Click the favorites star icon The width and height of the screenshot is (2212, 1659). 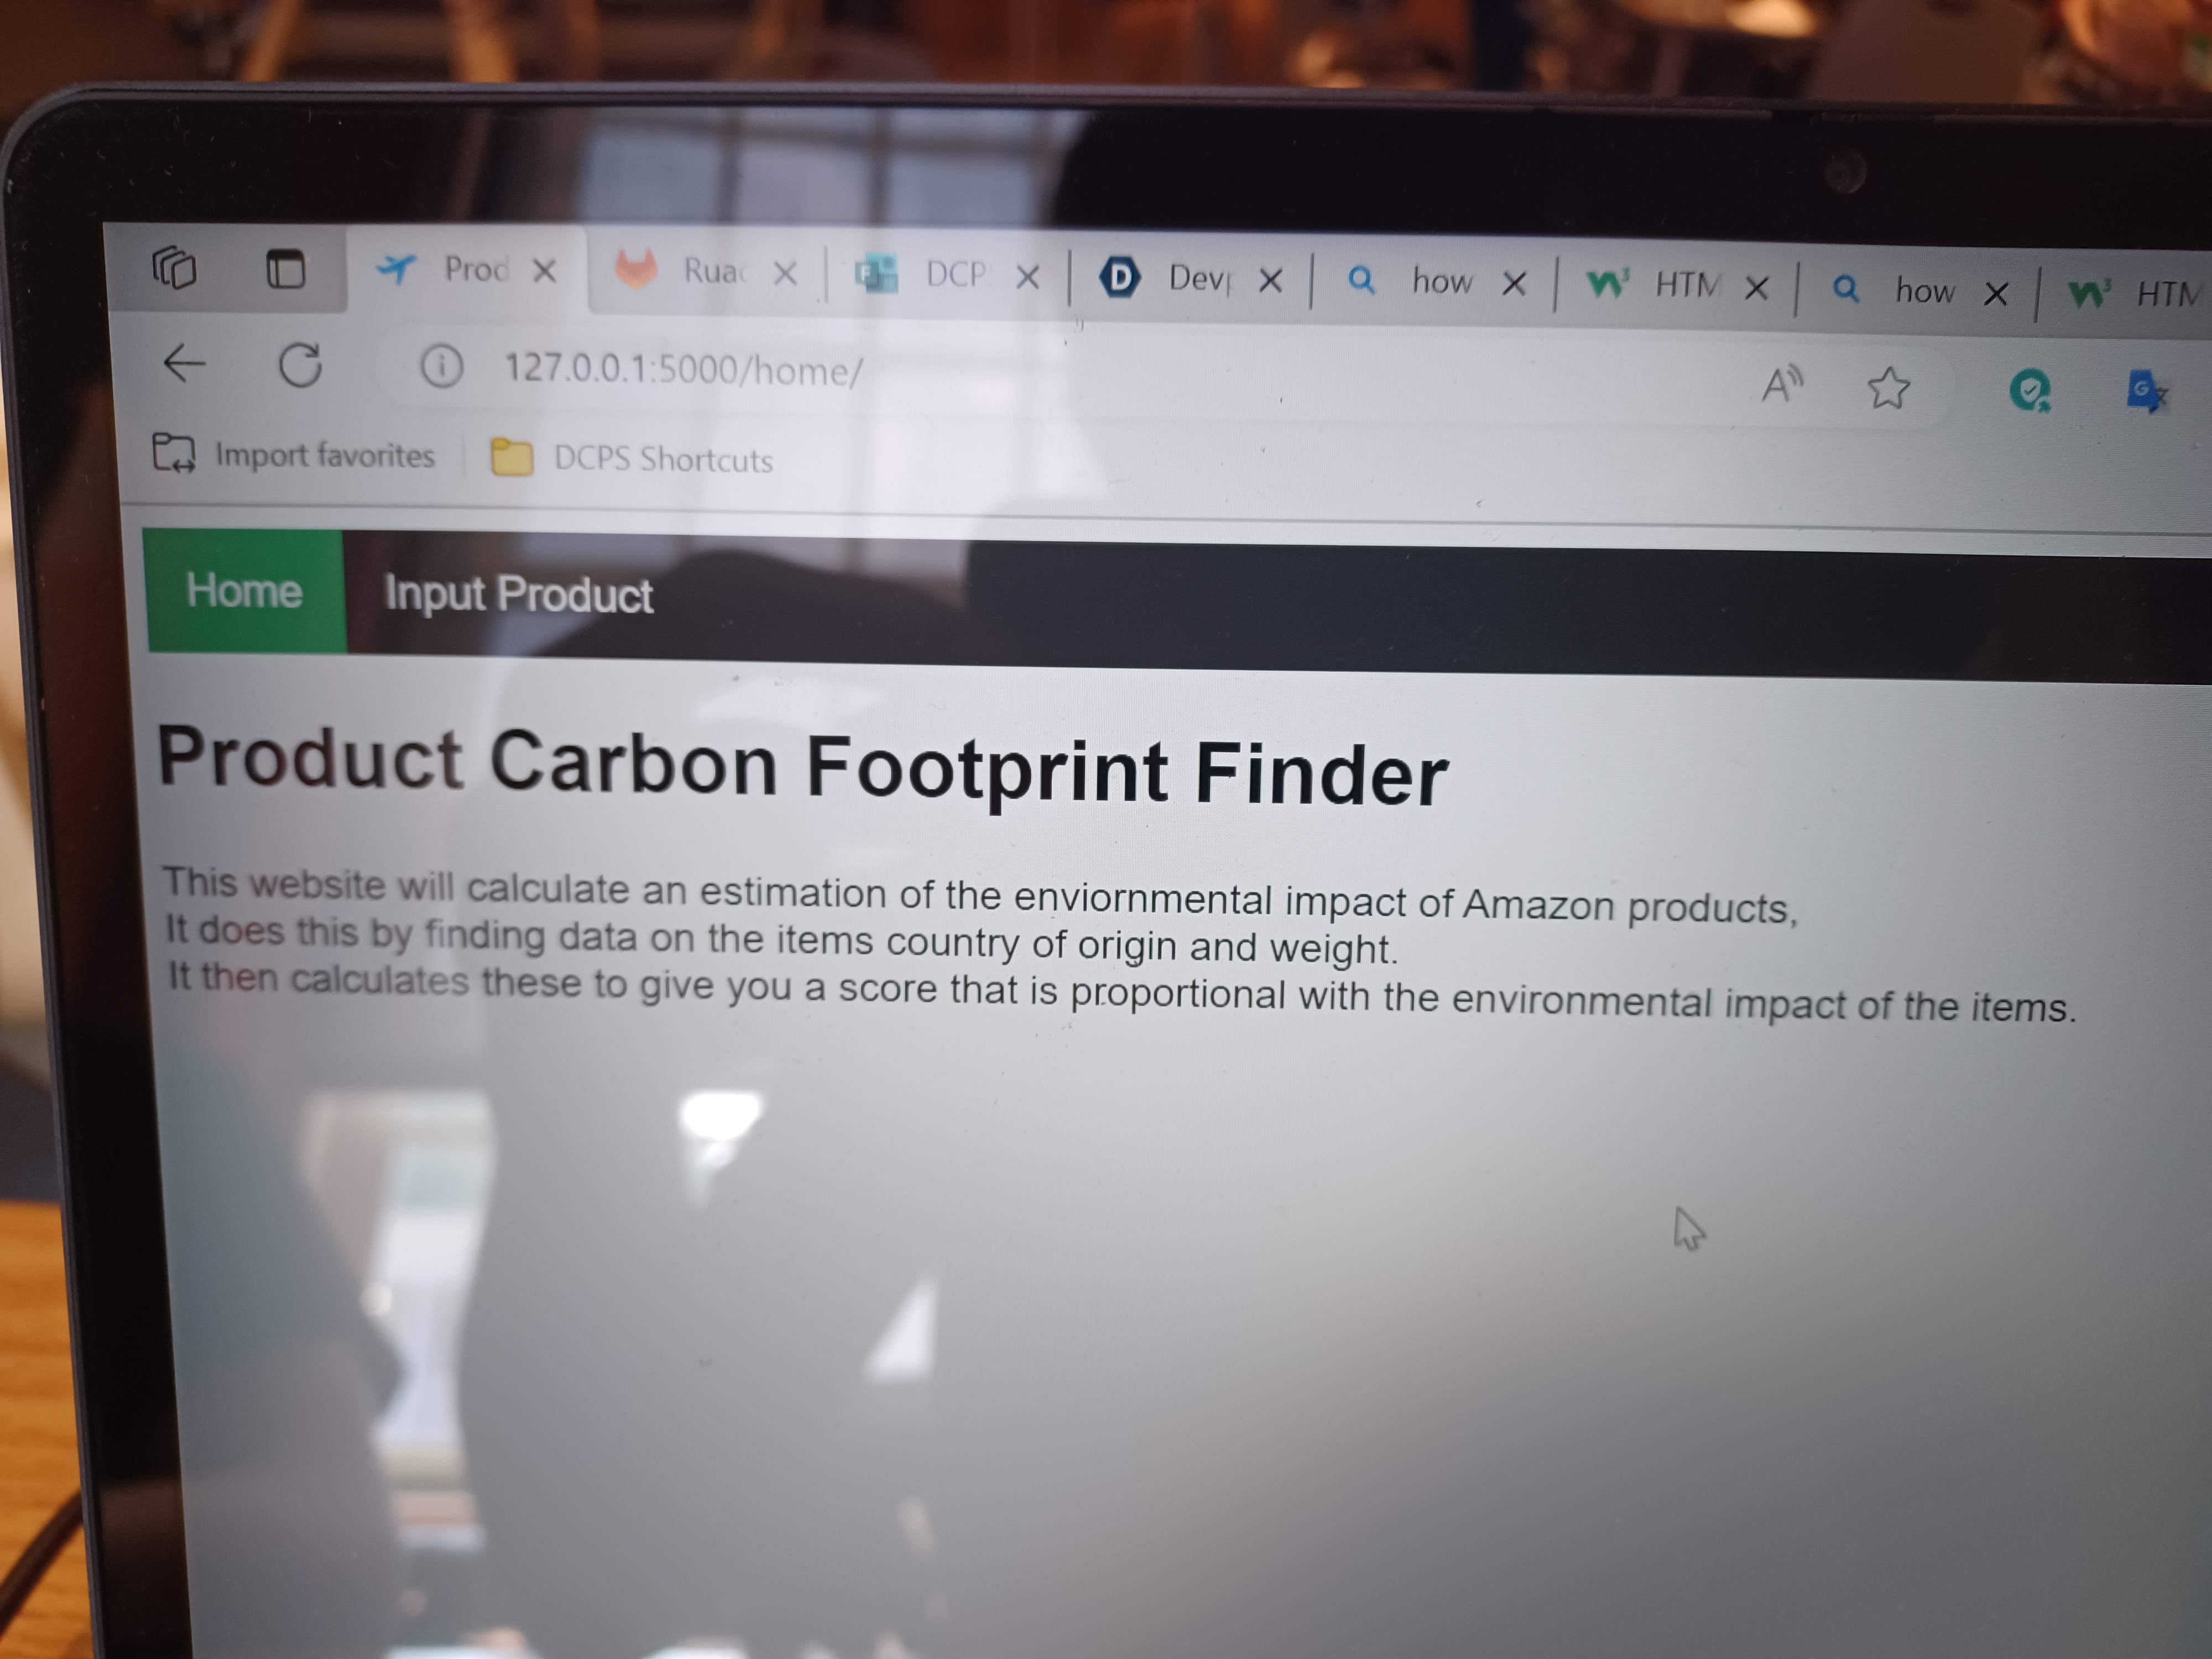click(1888, 388)
